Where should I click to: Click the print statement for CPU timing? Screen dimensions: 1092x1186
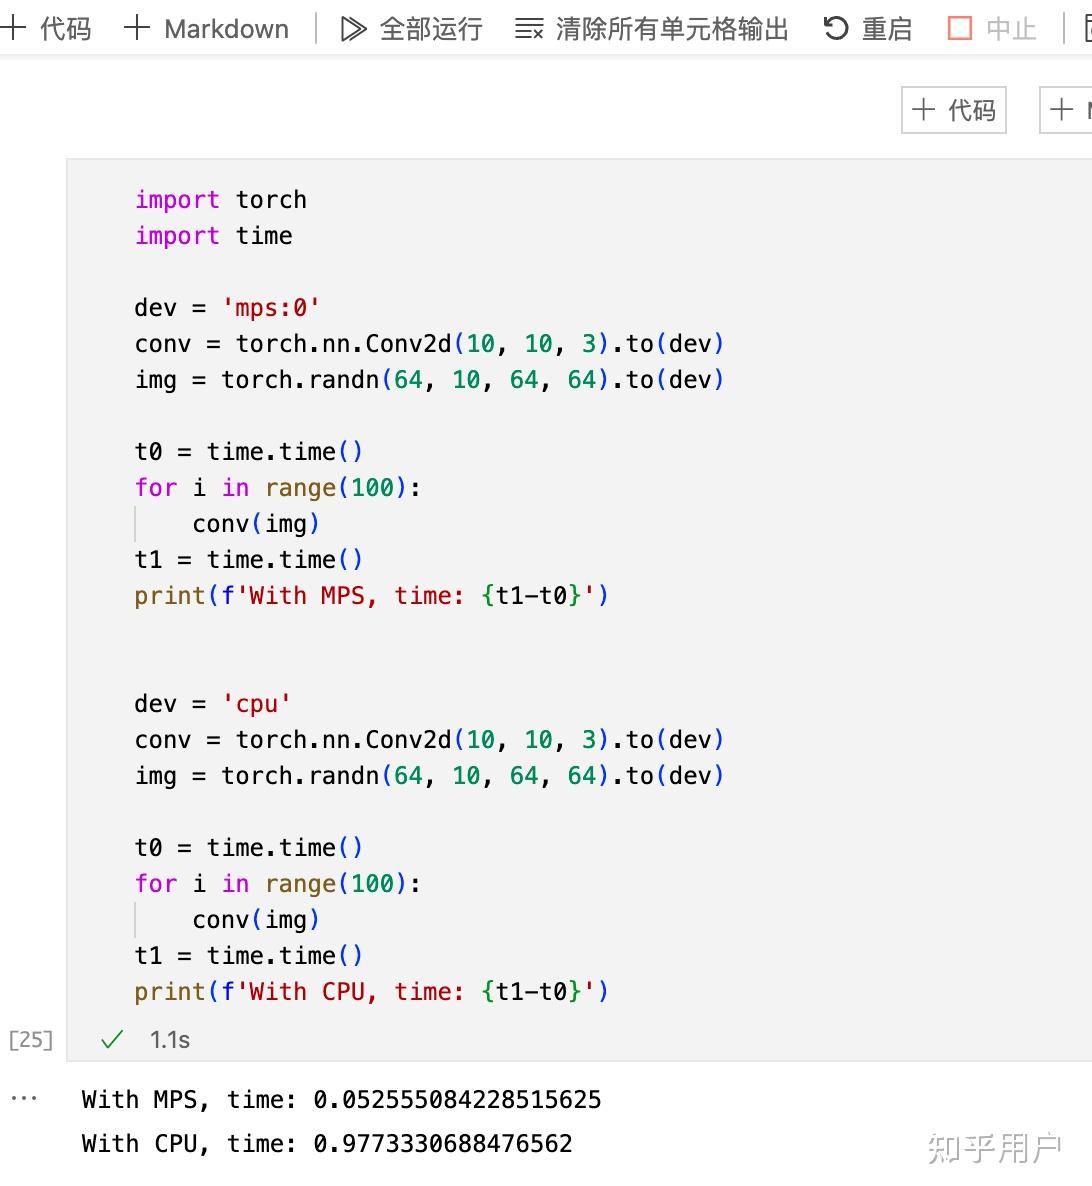coord(370,991)
